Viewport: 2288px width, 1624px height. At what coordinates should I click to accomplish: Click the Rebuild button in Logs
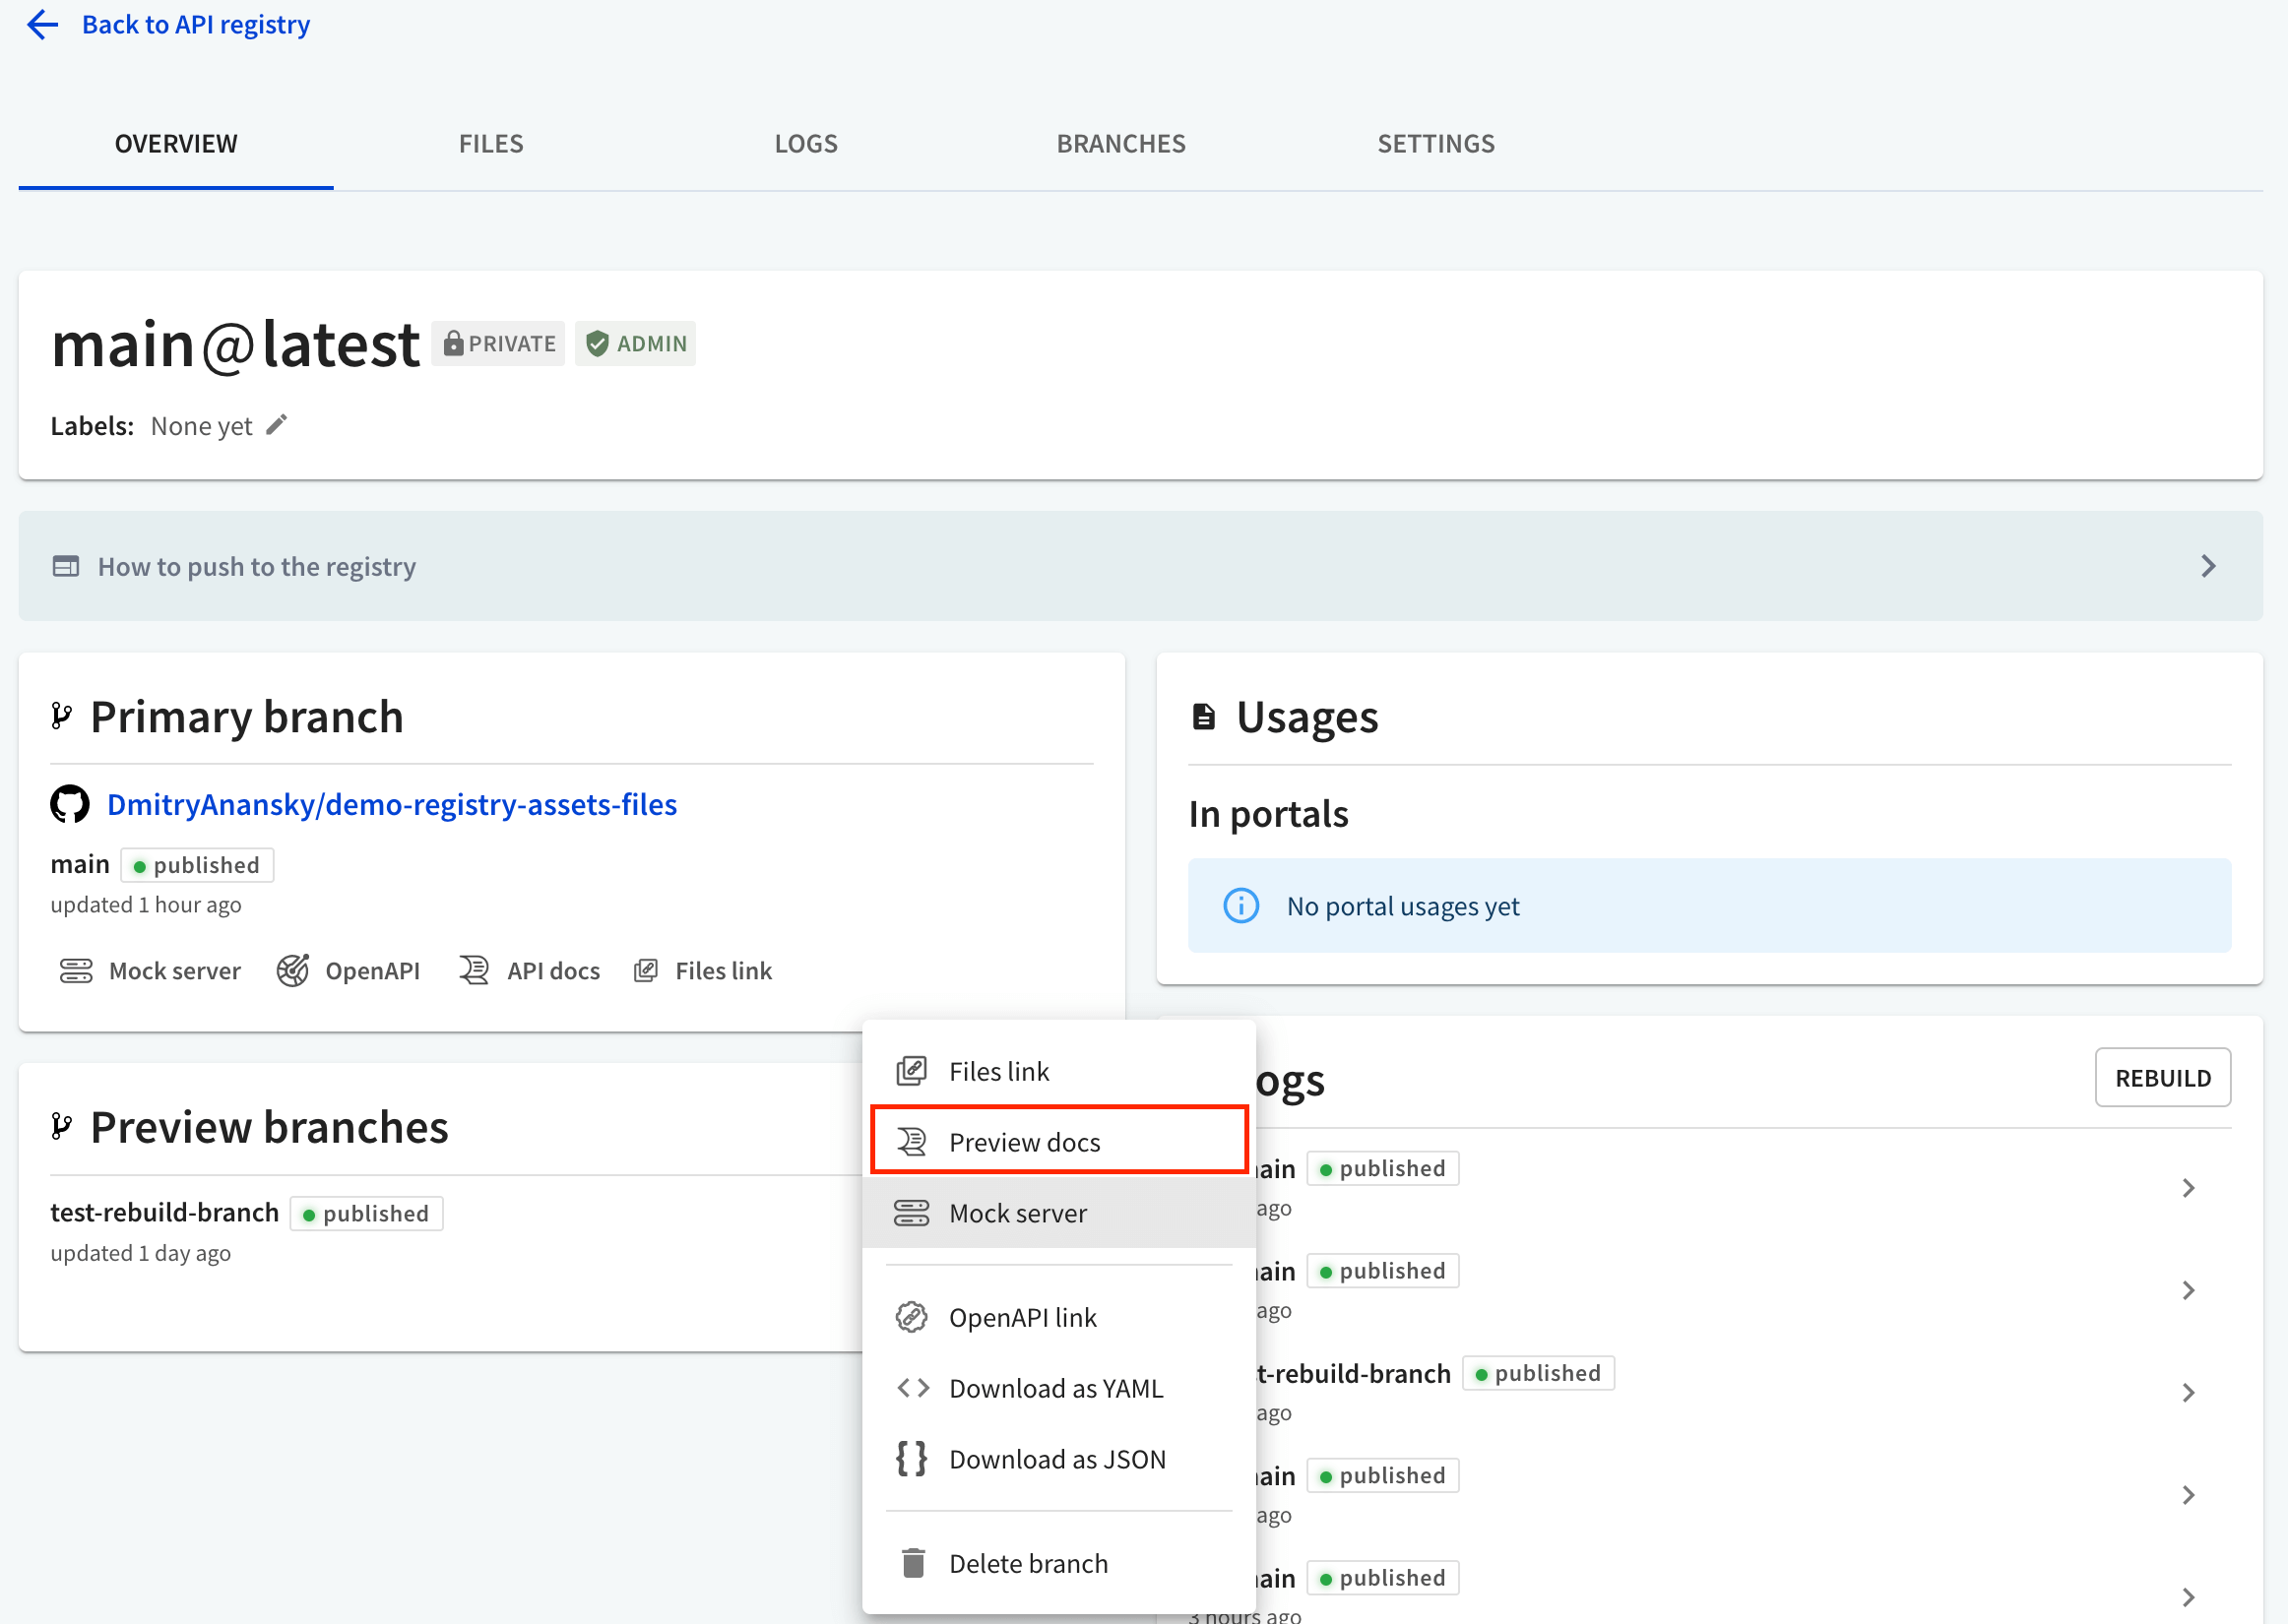click(2163, 1077)
